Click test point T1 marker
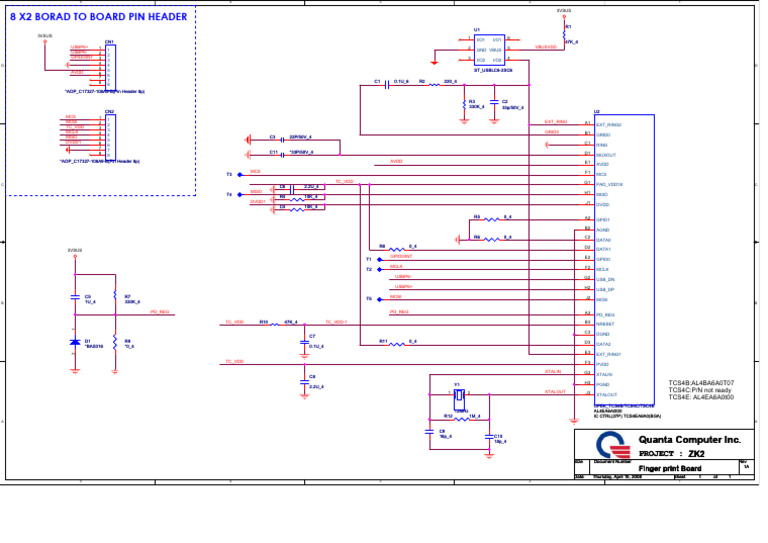Viewport: 768px width, 543px height. (379, 260)
